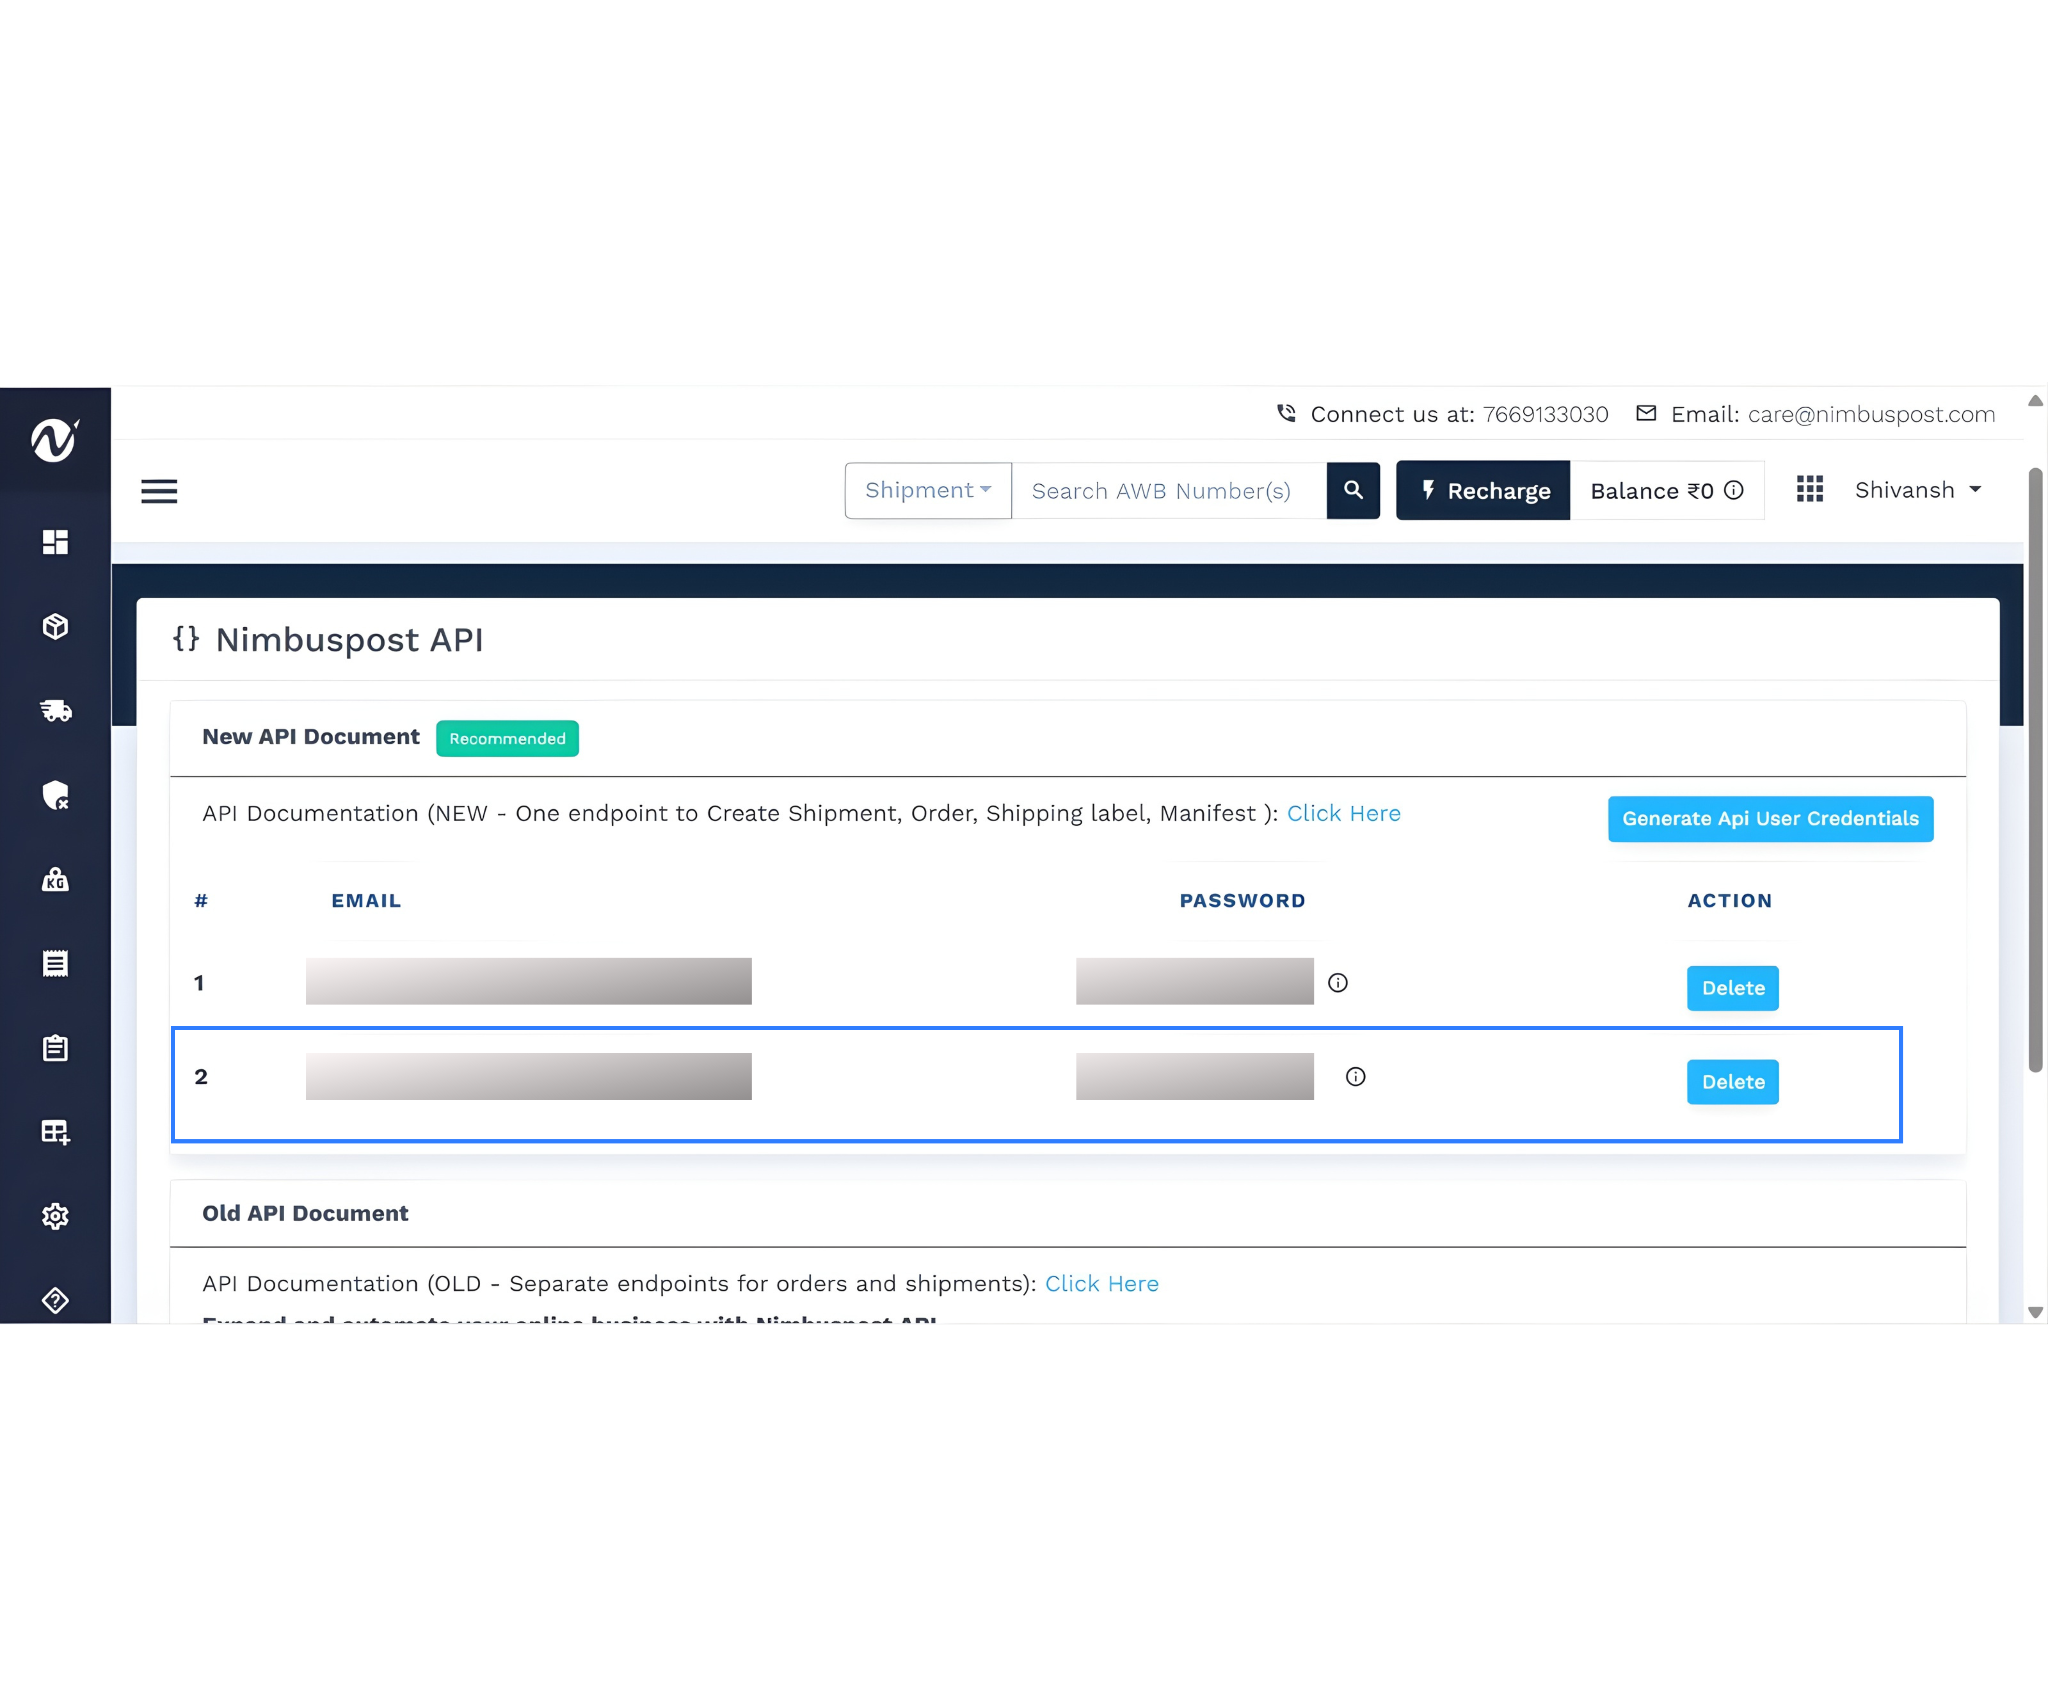This screenshot has width=2048, height=1707.
Task: Select the Billing receipt icon
Action: tap(55, 963)
